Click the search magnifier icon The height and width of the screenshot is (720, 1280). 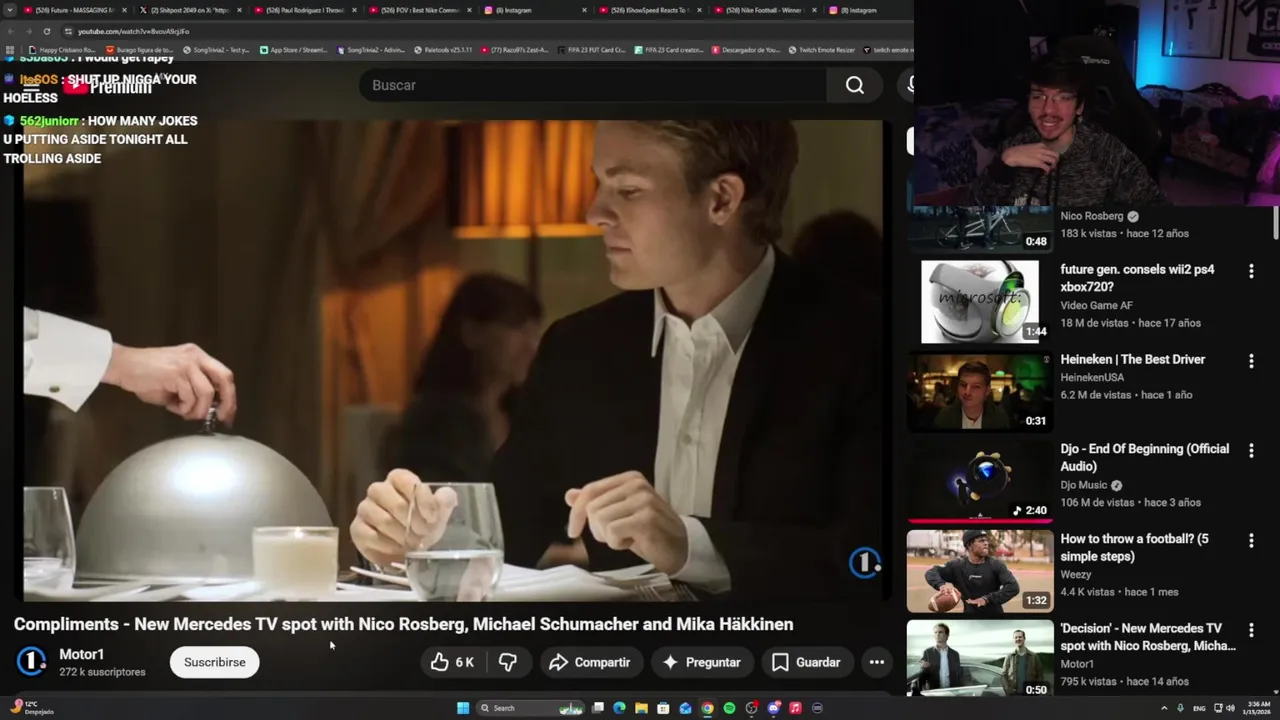coord(855,85)
